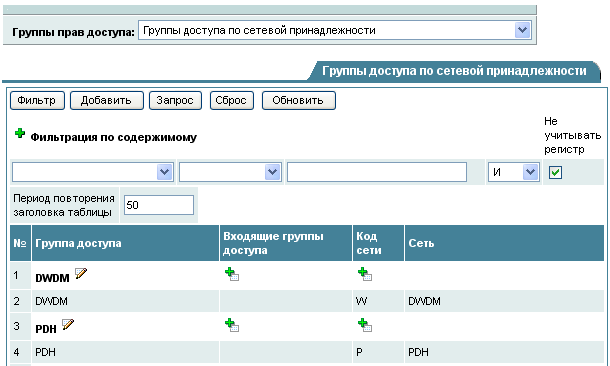Viewport: 610px width, 366px height.
Task: Add incoming access group for PDH row
Action: click(232, 325)
